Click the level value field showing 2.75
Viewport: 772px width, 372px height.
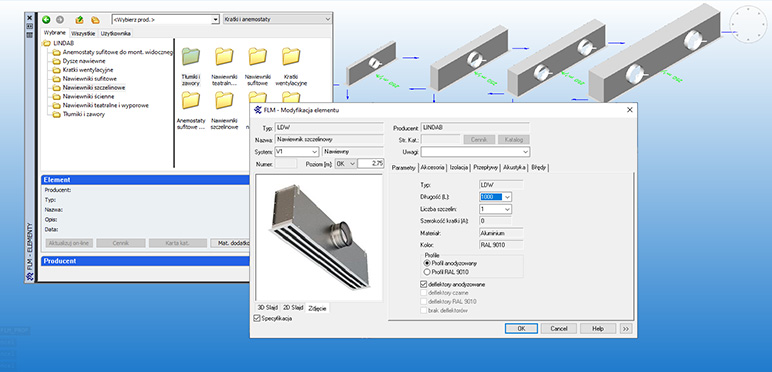[x=371, y=164]
